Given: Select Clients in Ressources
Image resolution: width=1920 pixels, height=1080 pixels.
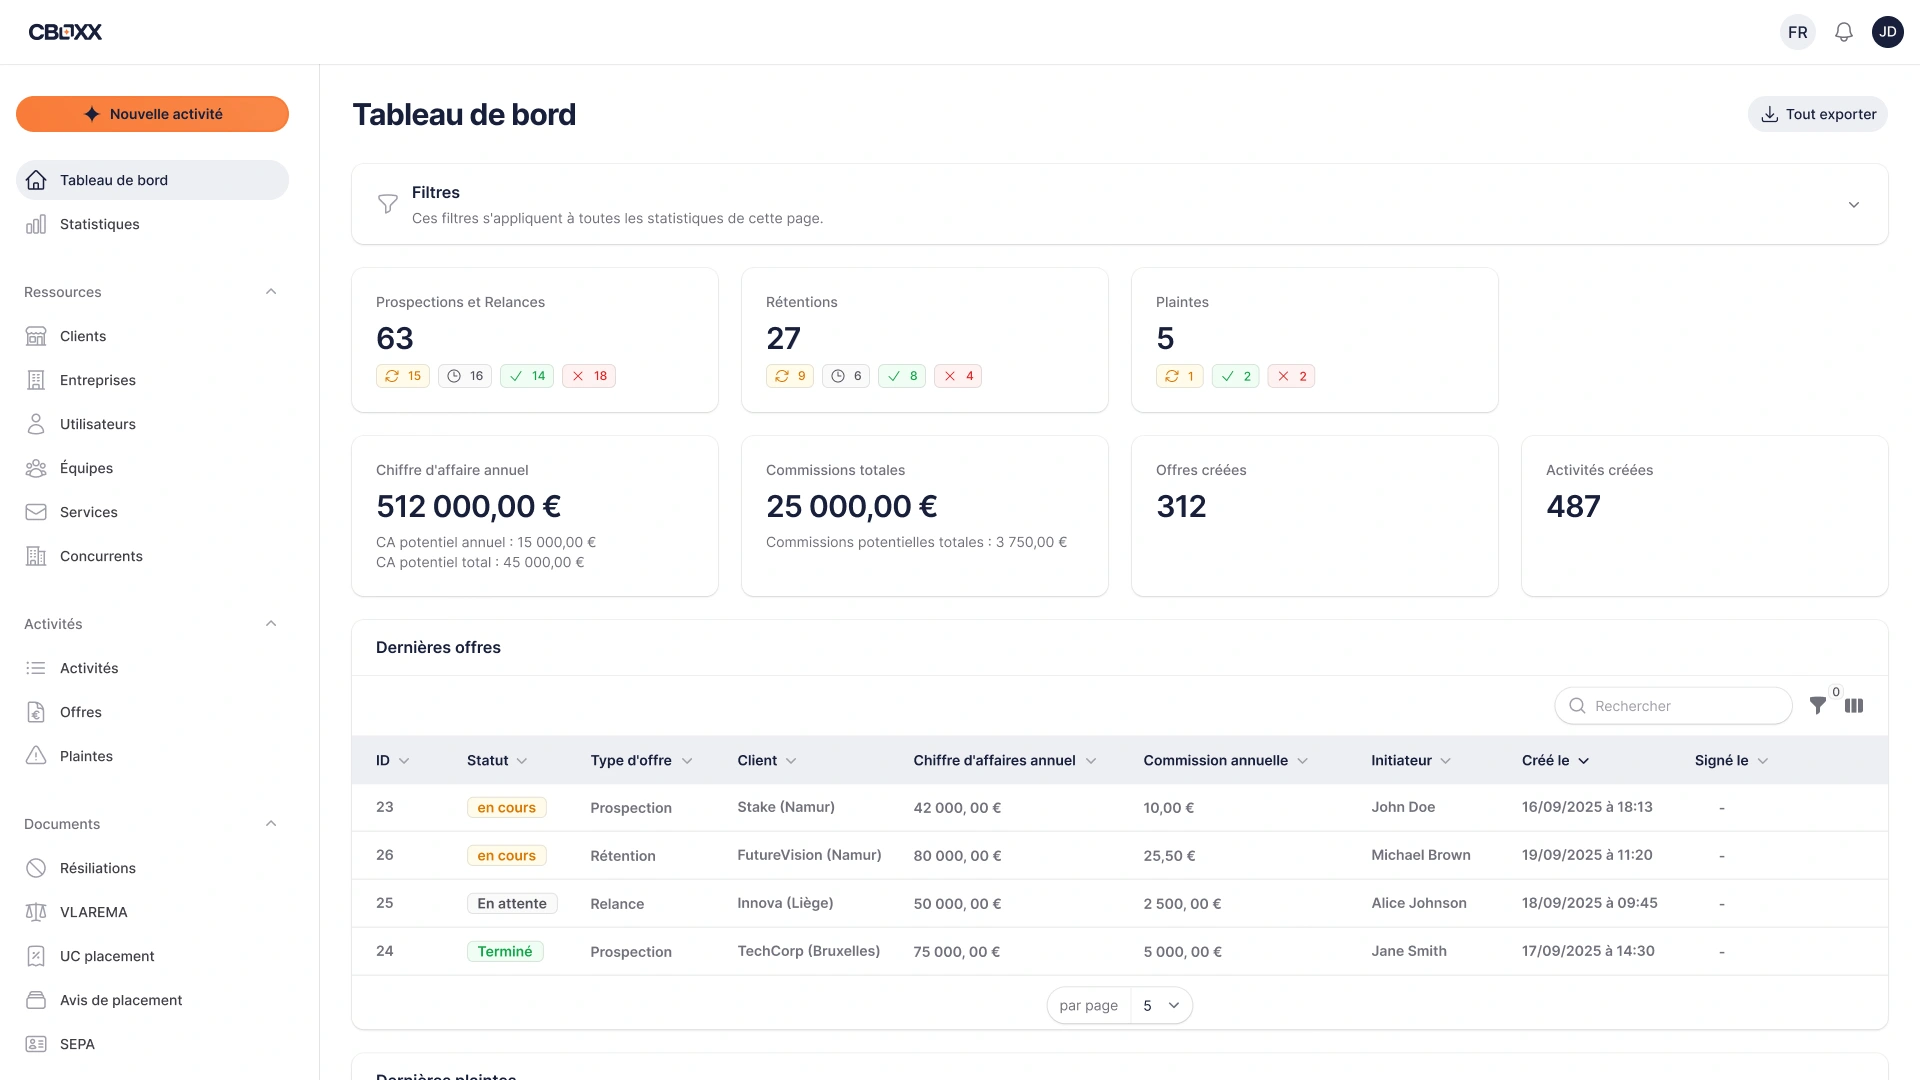Looking at the screenshot, I should (82, 336).
